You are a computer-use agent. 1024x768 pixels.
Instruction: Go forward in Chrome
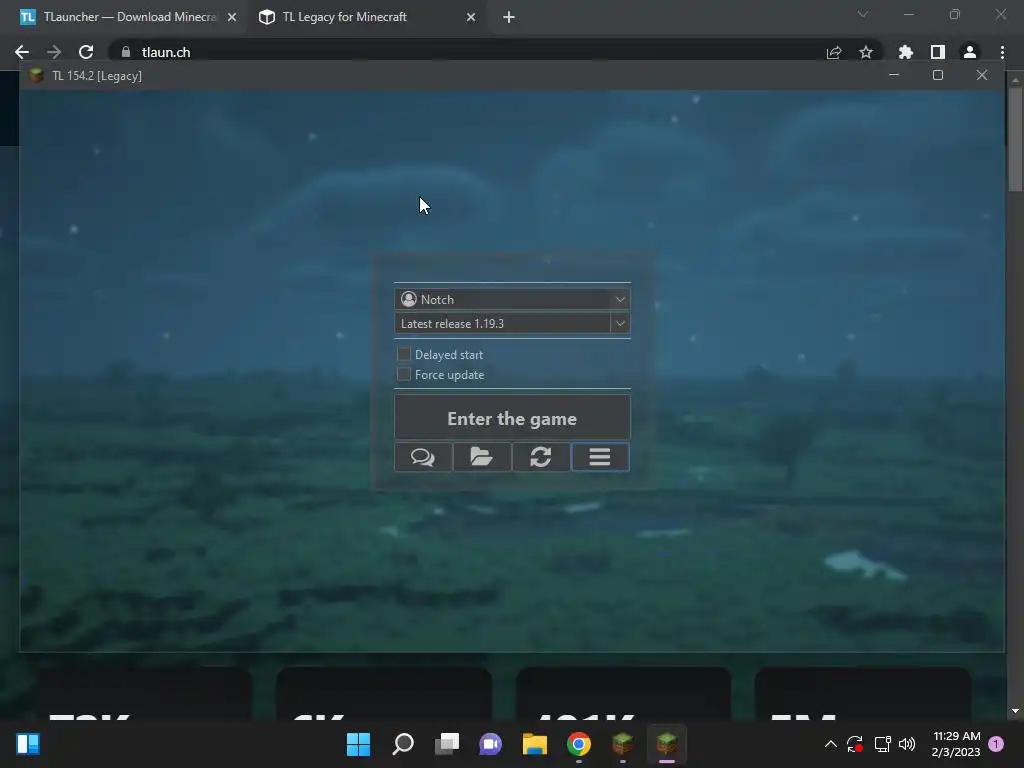54,52
